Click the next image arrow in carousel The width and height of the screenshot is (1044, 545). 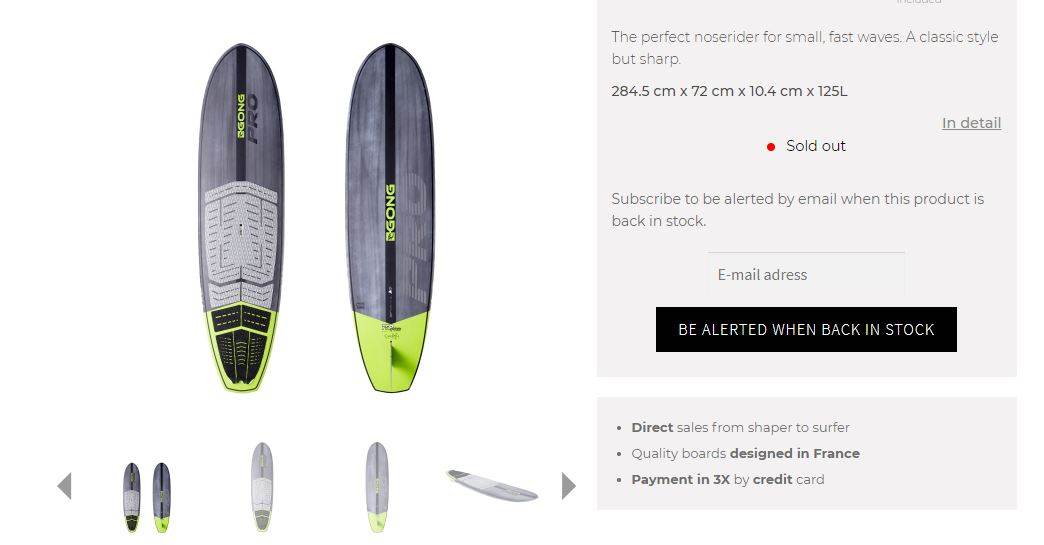pos(569,486)
